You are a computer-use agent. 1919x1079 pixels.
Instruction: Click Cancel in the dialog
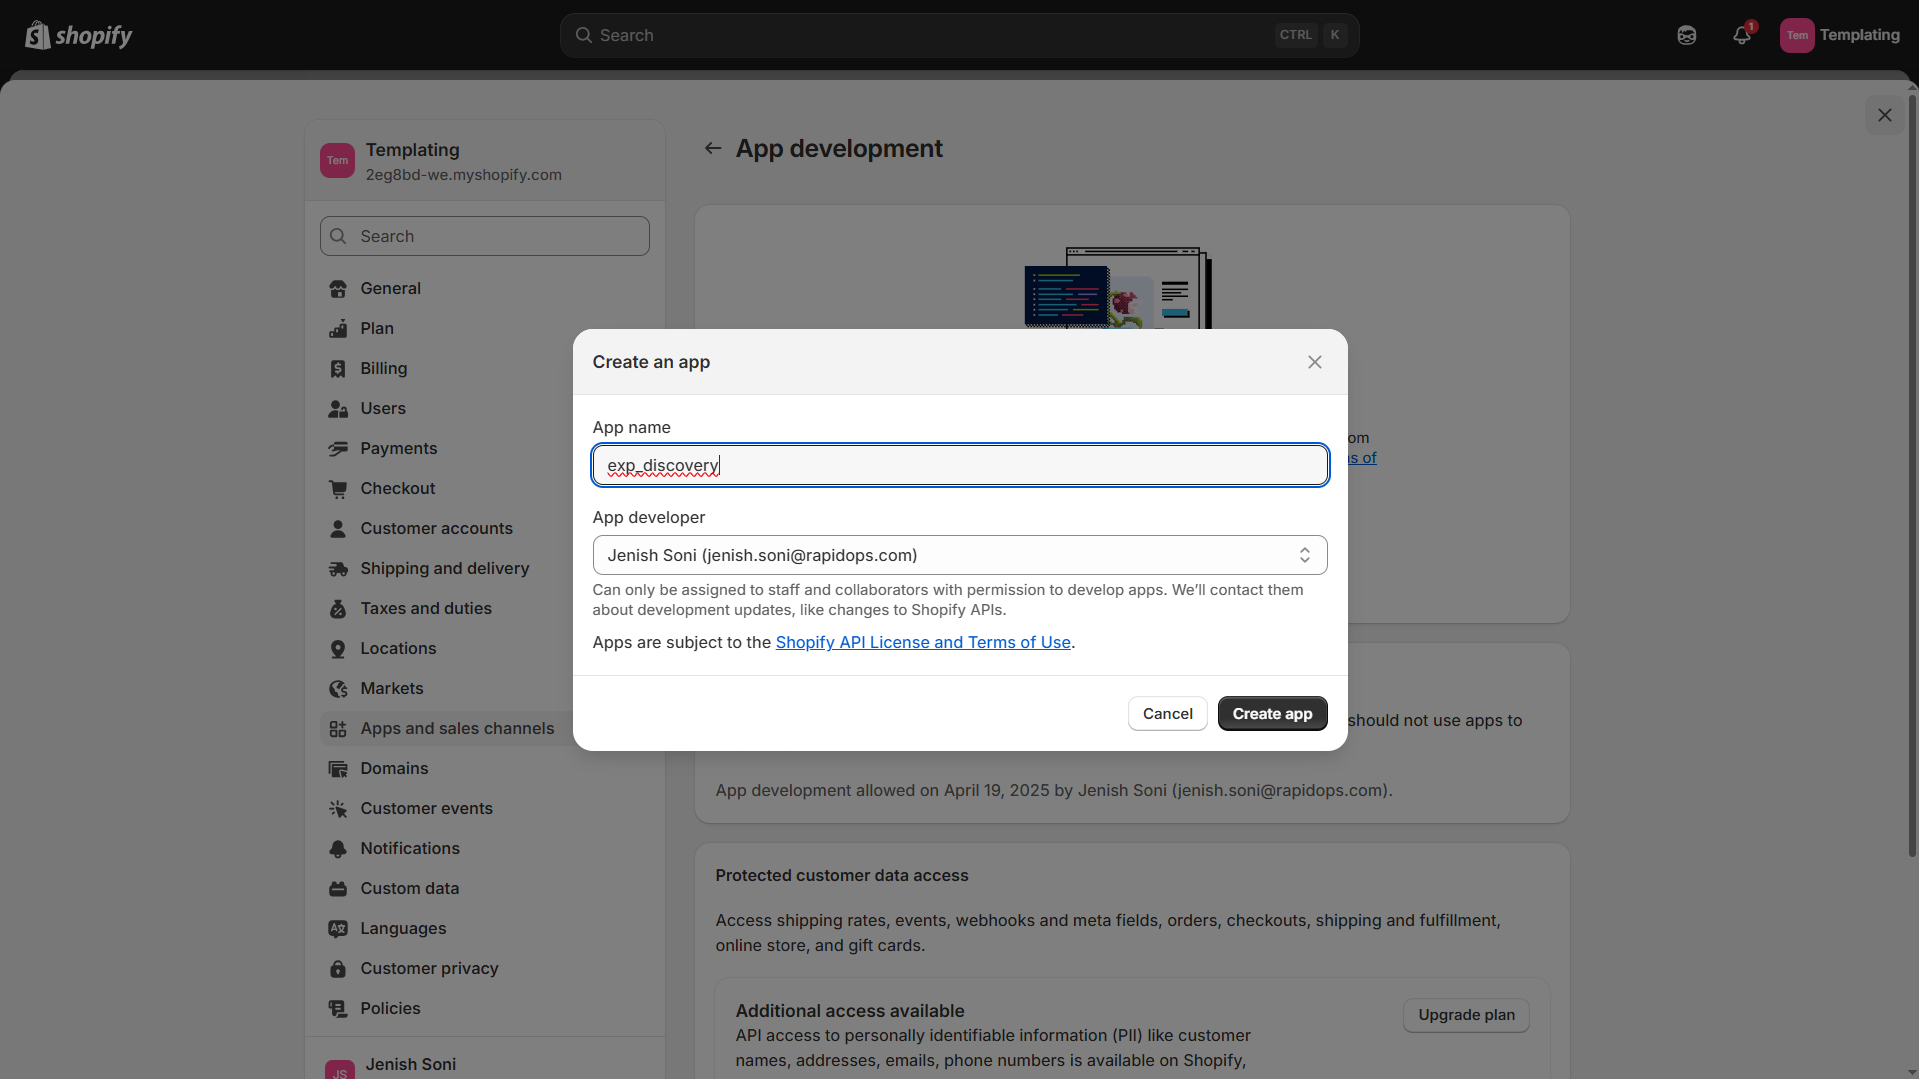[1167, 713]
